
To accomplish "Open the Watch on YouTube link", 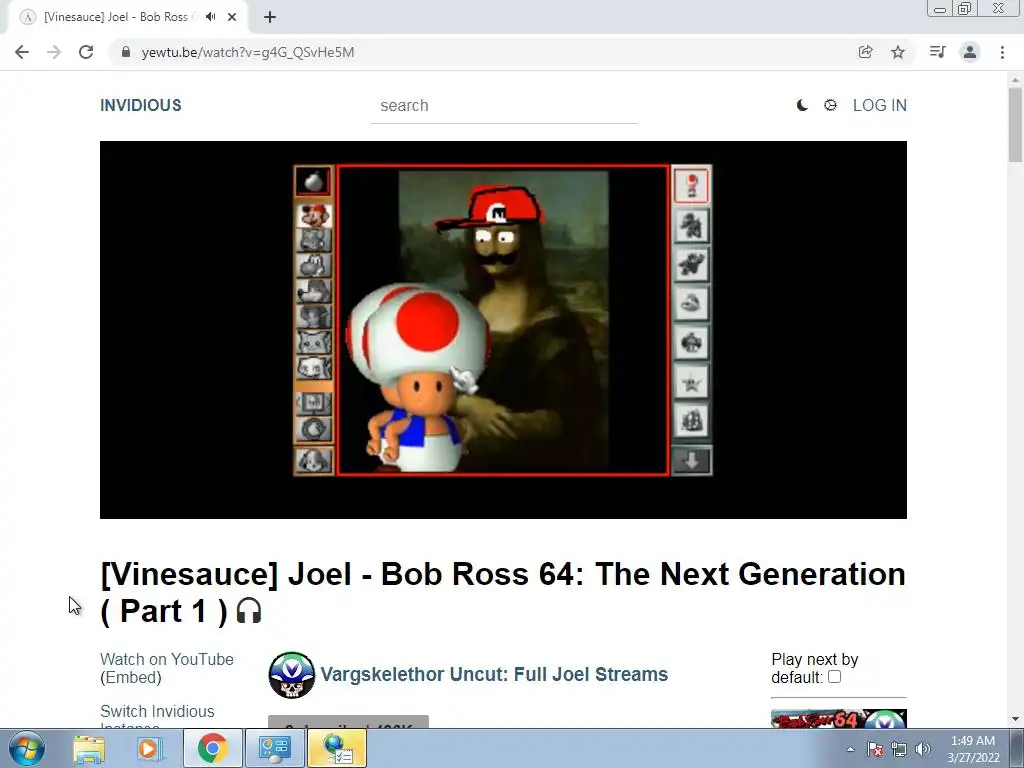I will 167,659.
